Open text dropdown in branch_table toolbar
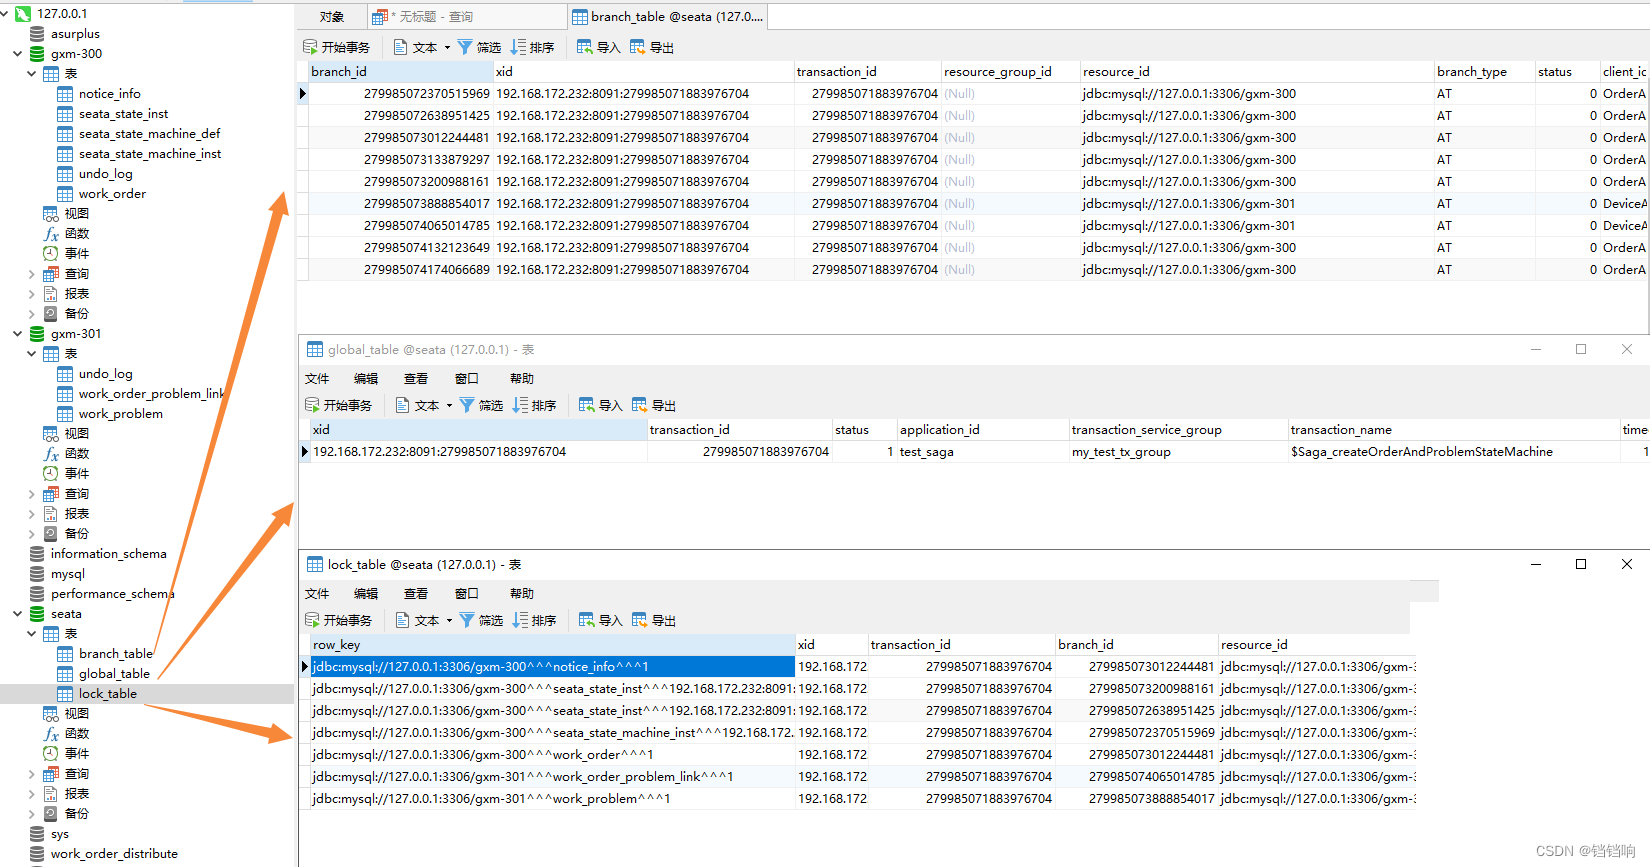Image resolution: width=1650 pixels, height=867 pixels. pyautogui.click(x=447, y=47)
